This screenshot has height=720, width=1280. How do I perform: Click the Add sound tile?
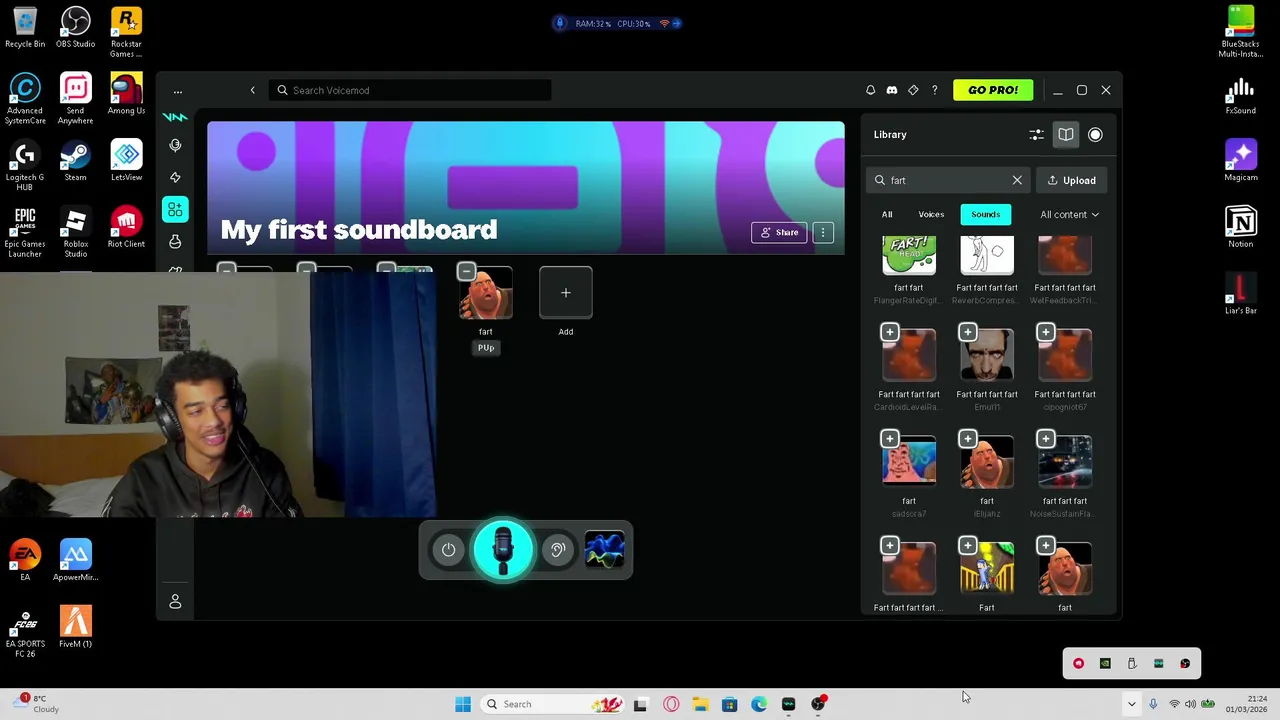565,293
